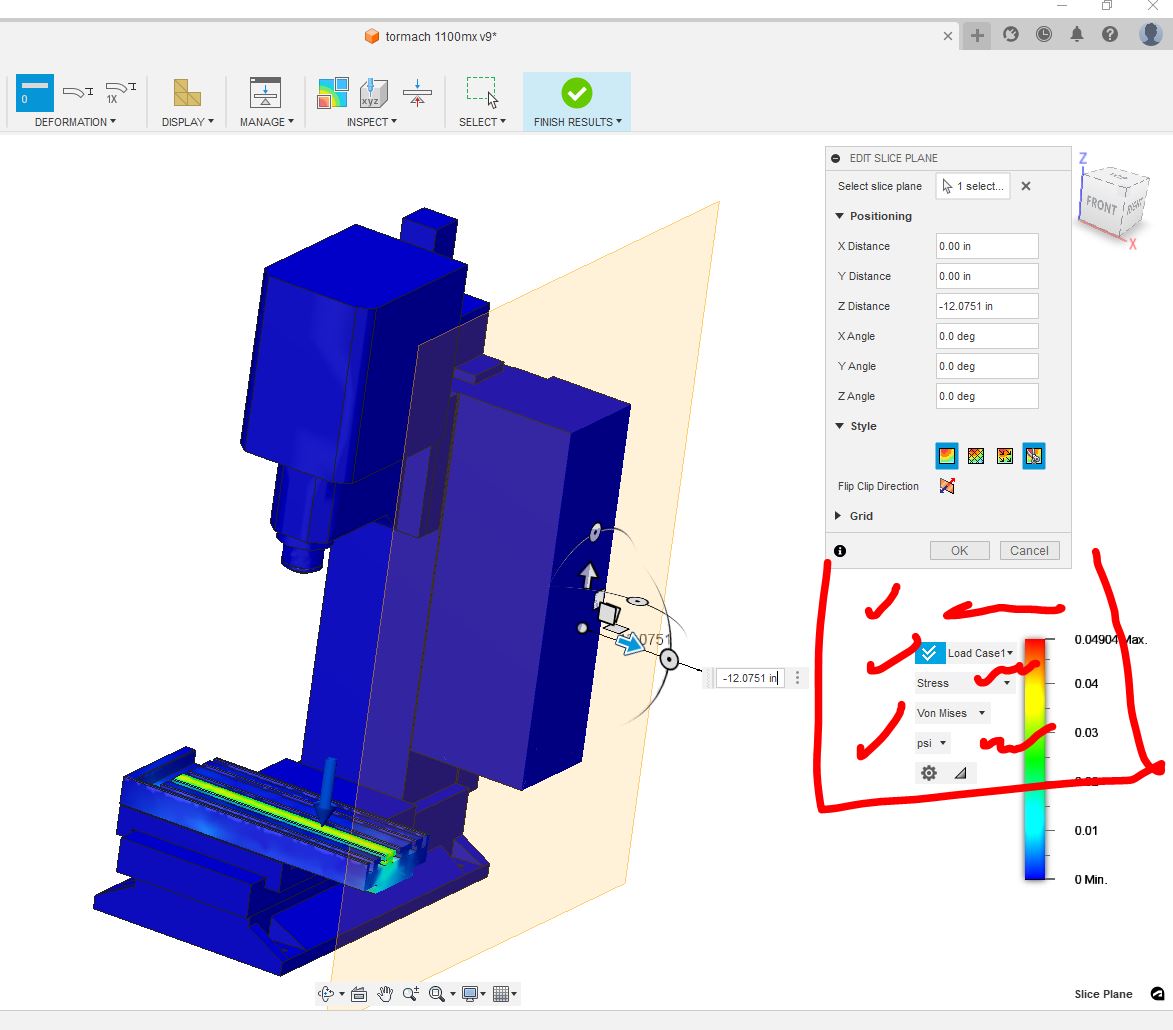1173x1030 pixels.
Task: Toggle the hatched slice plane style
Action: coord(975,456)
